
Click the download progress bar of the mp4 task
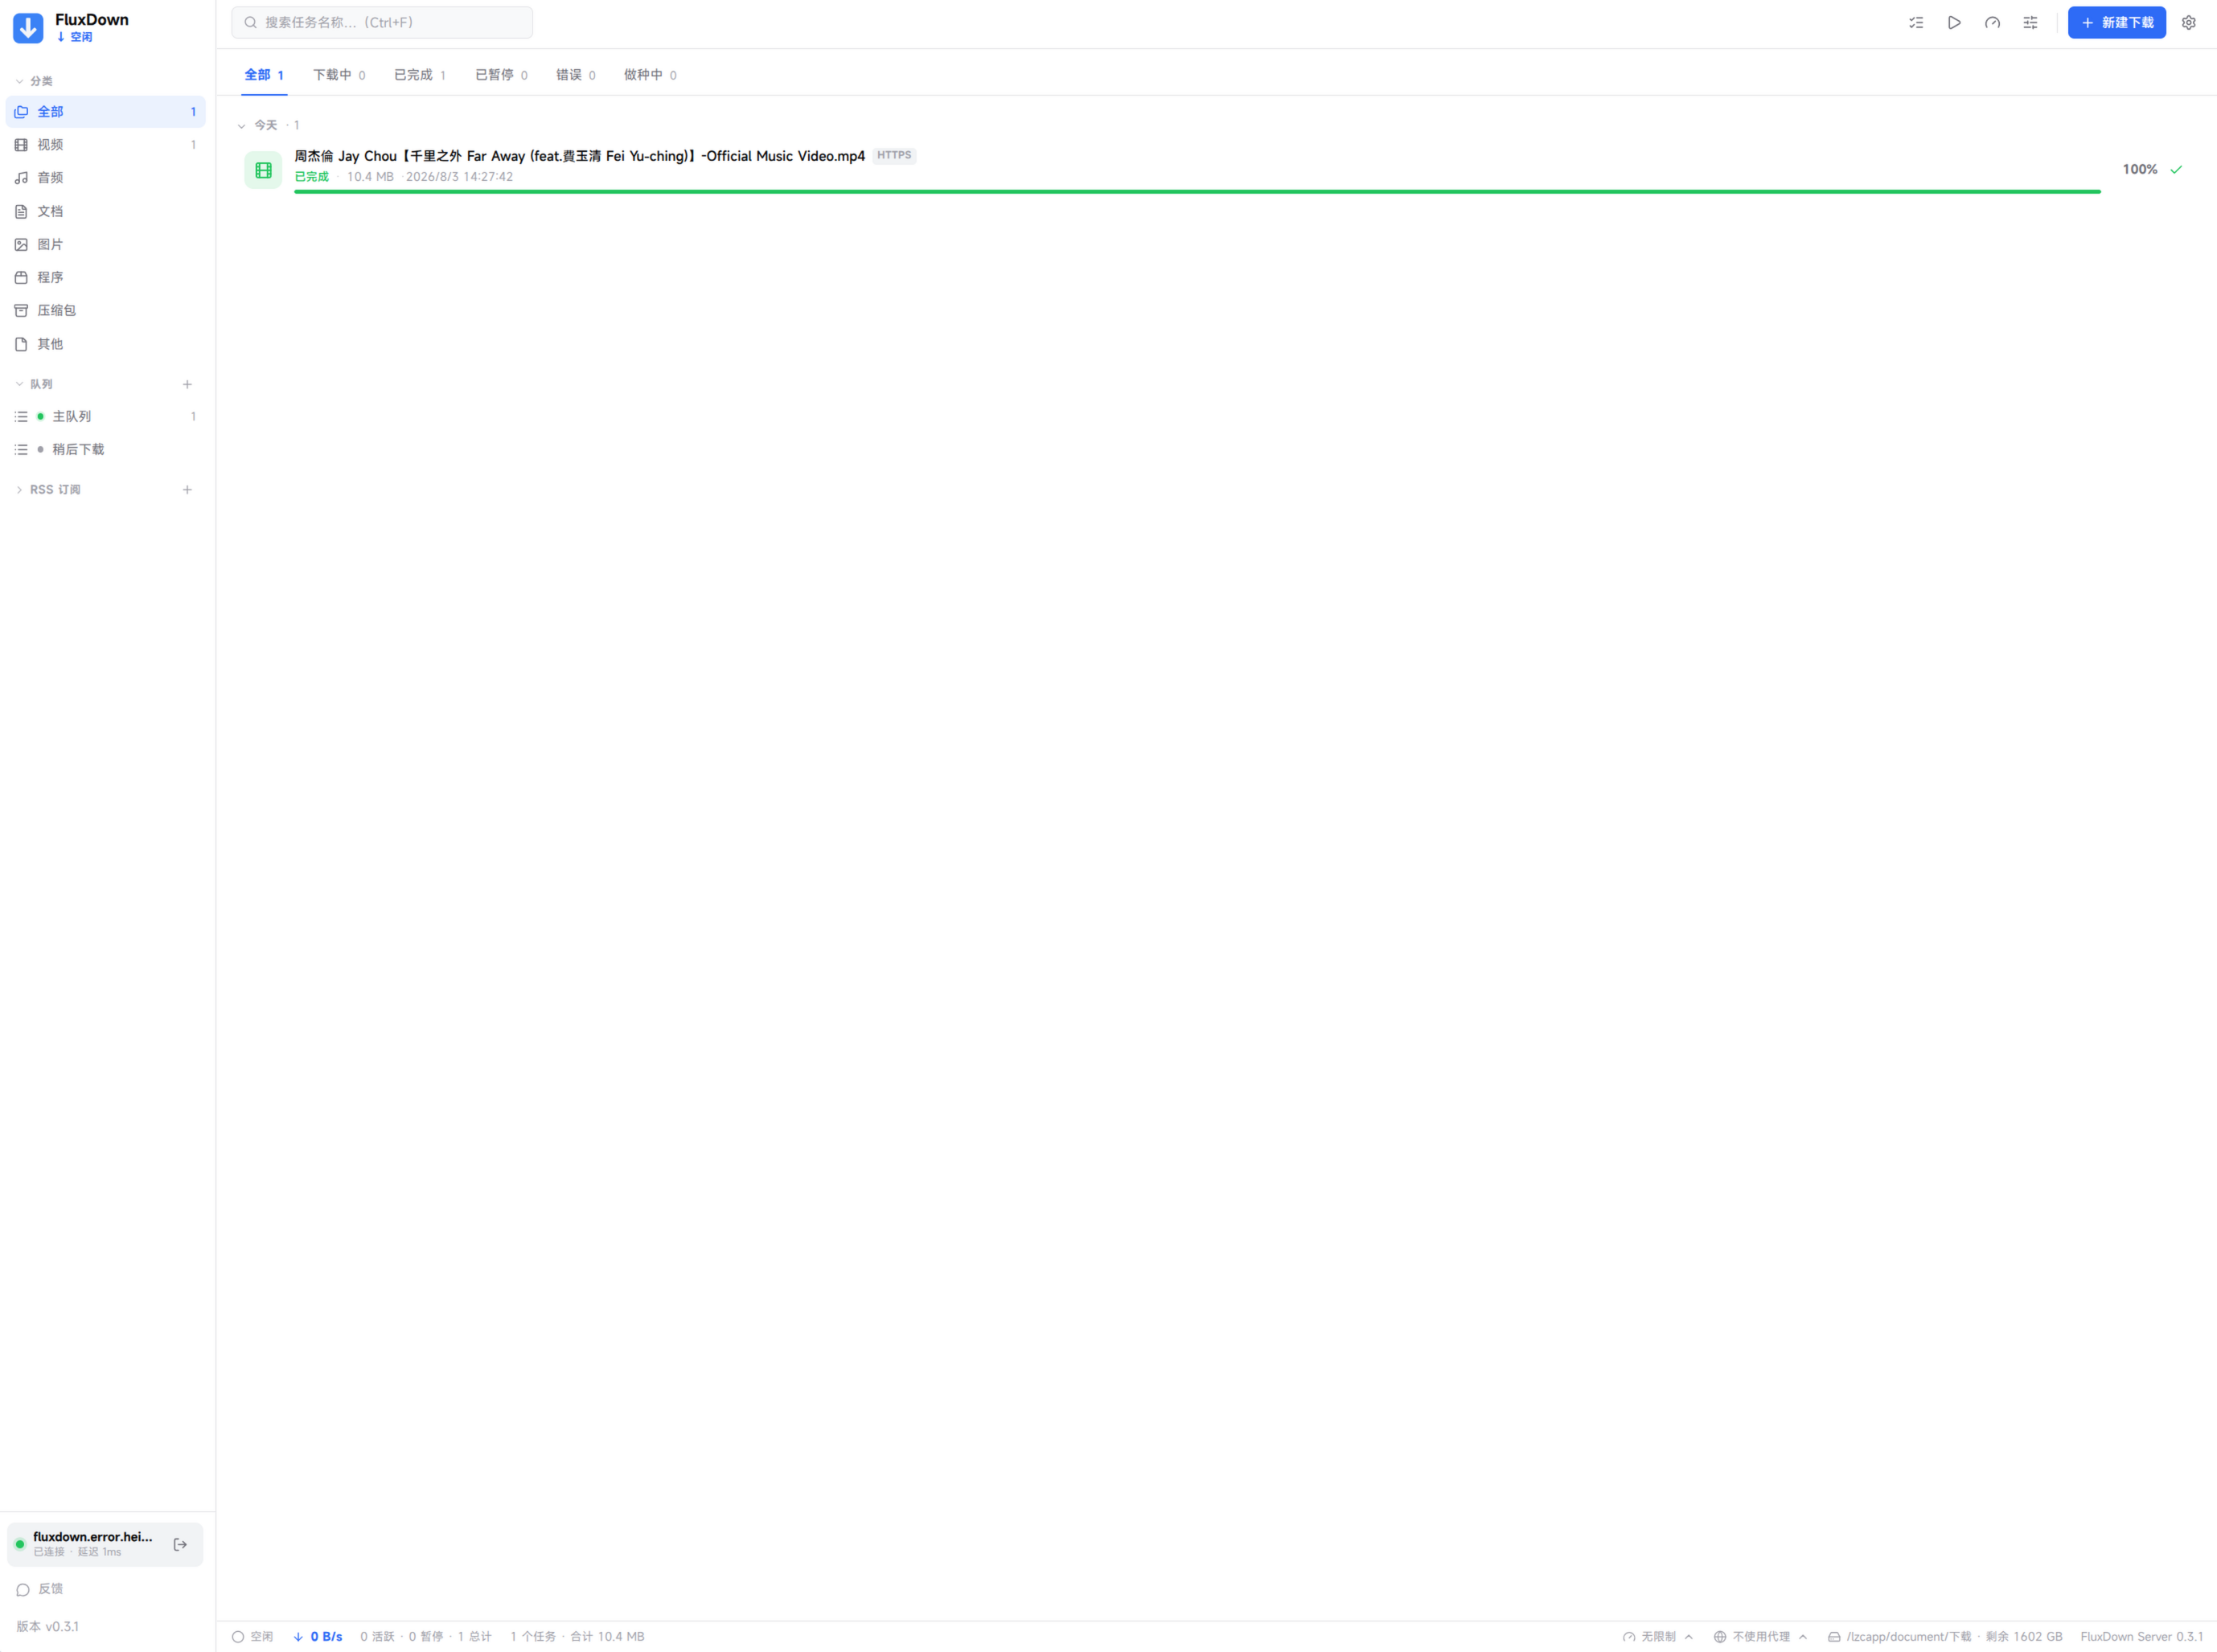pos(1197,191)
